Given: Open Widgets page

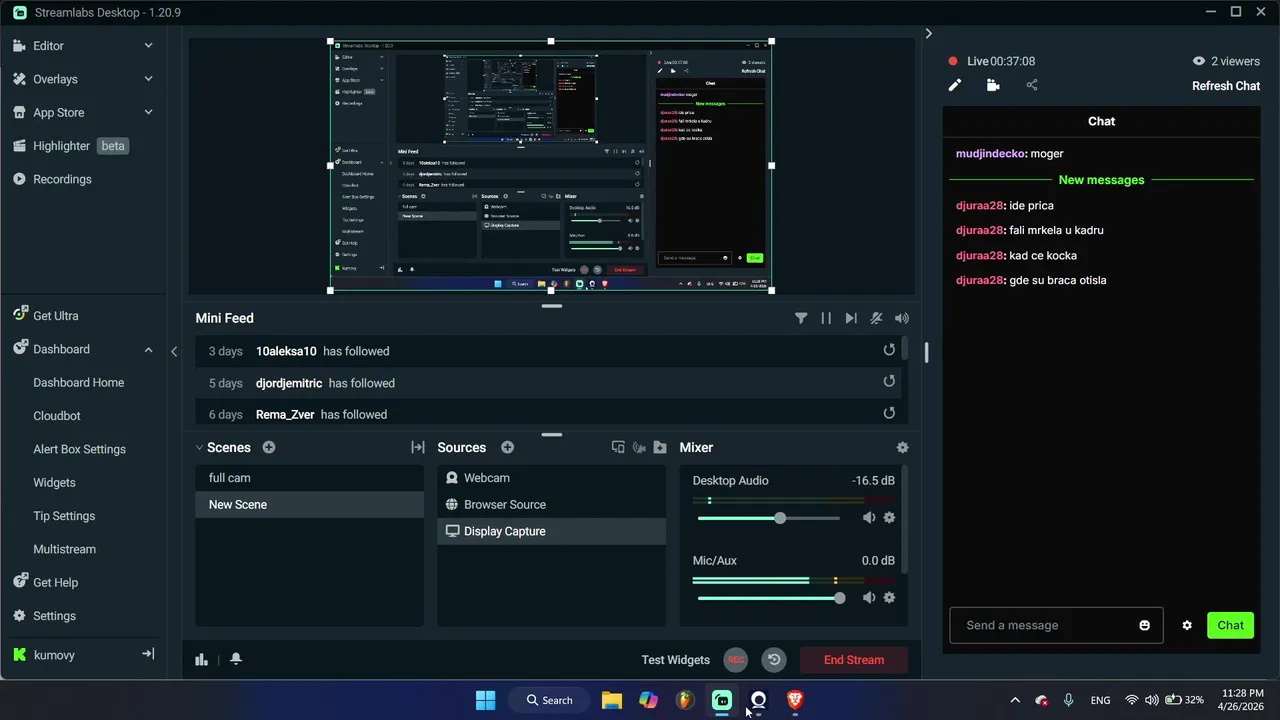Looking at the screenshot, I should [x=54, y=482].
